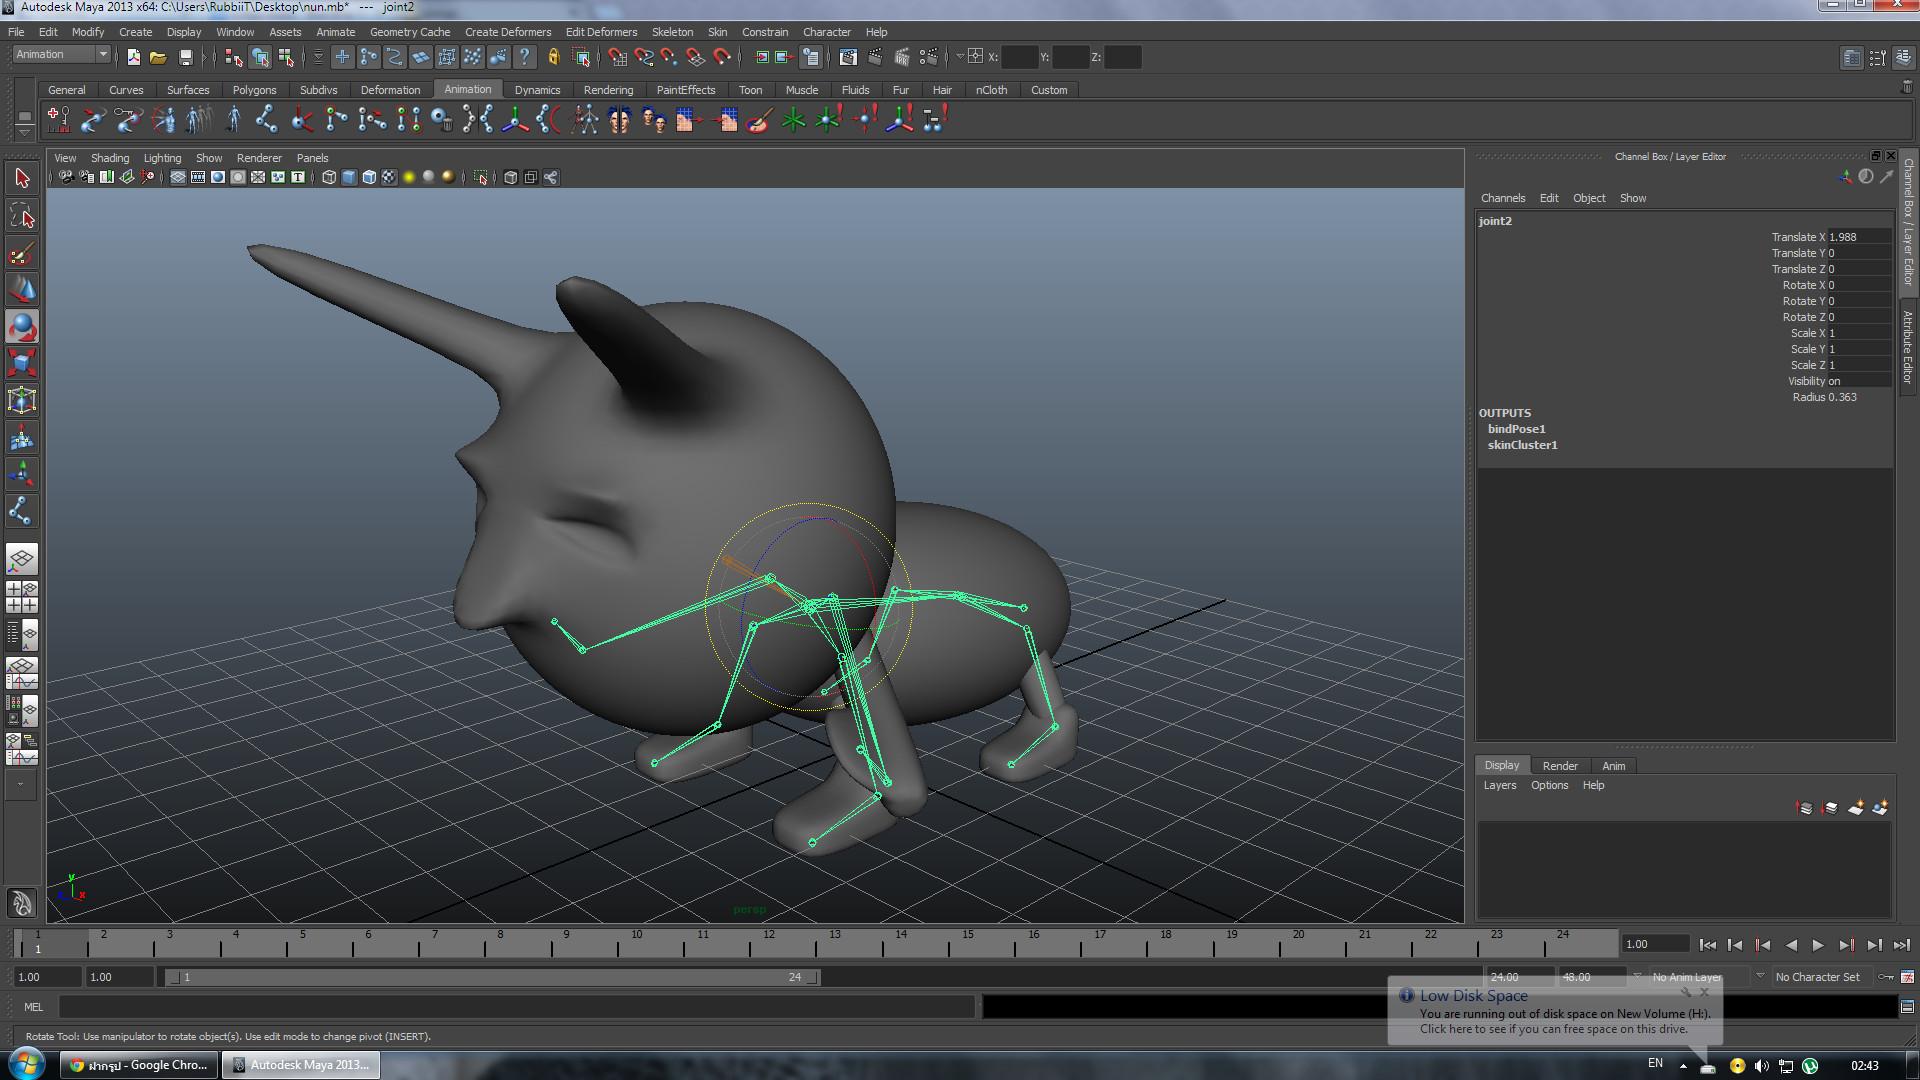Toggle smooth shade all viewport button
This screenshot has width=1920, height=1080.
coord(349,178)
